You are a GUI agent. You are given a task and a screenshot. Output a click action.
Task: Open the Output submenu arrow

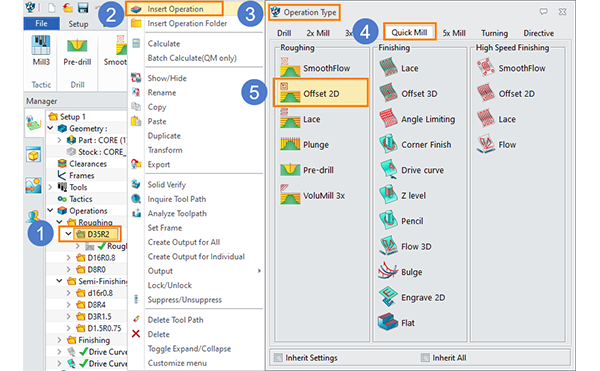259,271
